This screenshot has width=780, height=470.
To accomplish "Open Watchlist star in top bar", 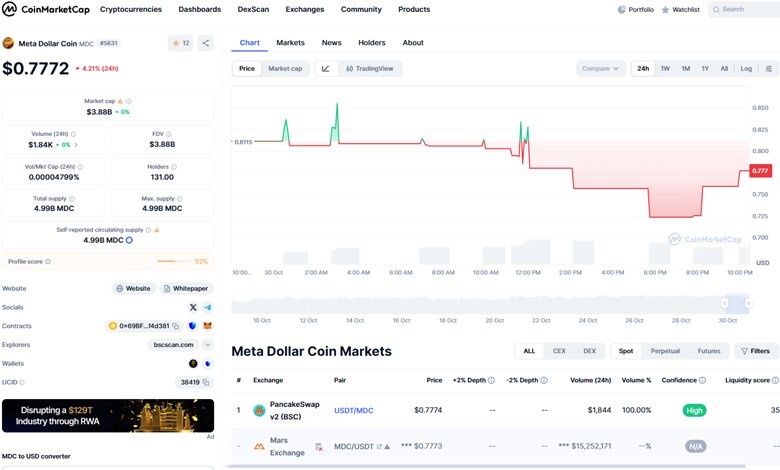I will tap(665, 9).
